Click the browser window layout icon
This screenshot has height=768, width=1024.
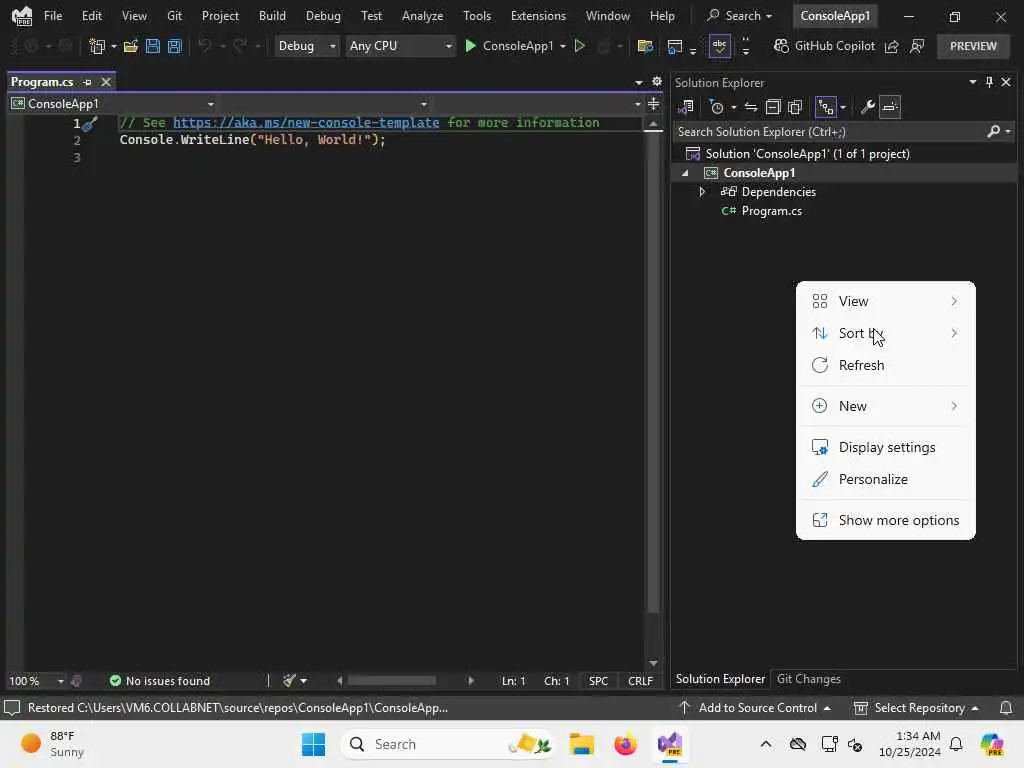click(675, 46)
